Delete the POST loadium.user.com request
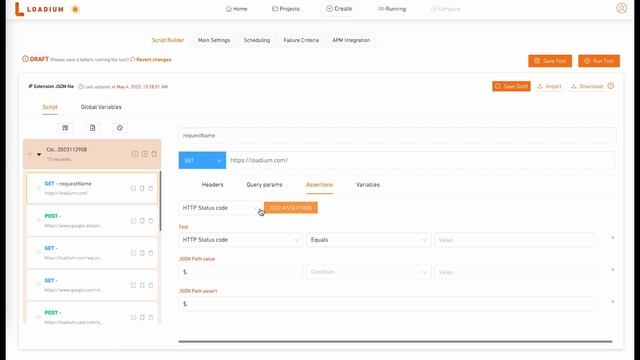The image size is (640, 360). click(151, 317)
